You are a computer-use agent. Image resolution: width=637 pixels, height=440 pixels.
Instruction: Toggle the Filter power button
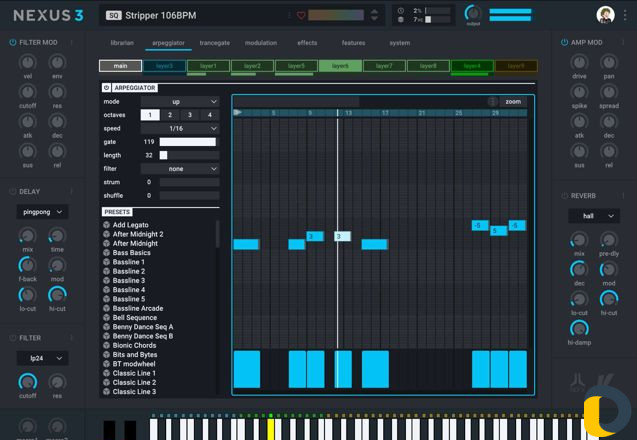click(x=13, y=338)
